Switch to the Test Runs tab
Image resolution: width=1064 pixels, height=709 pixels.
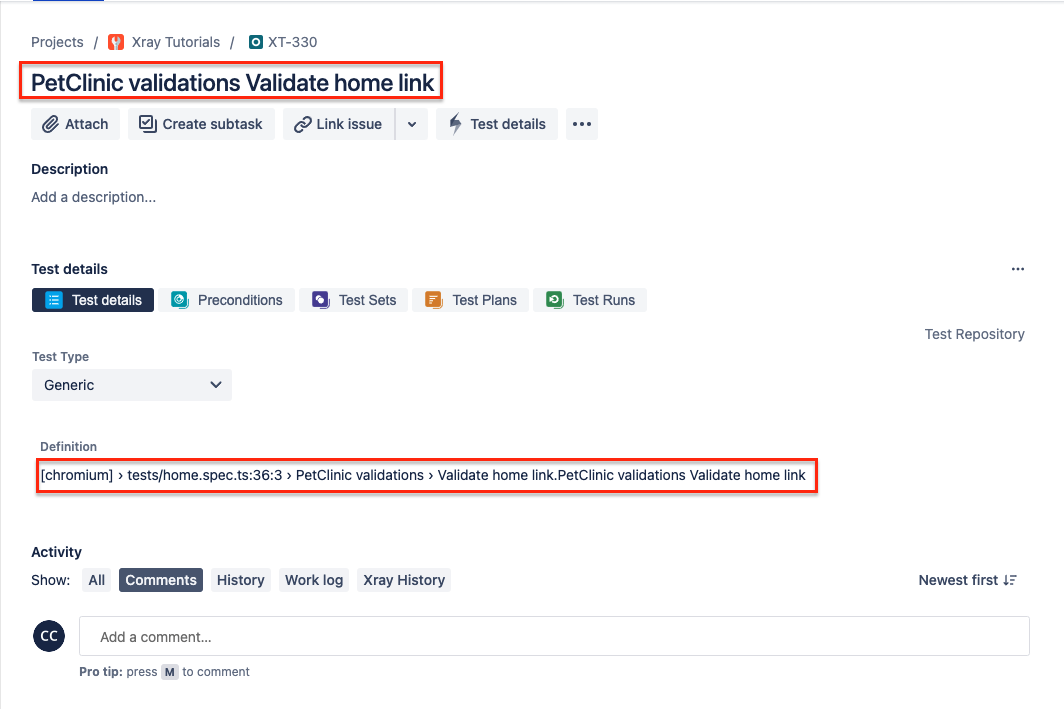[x=590, y=300]
